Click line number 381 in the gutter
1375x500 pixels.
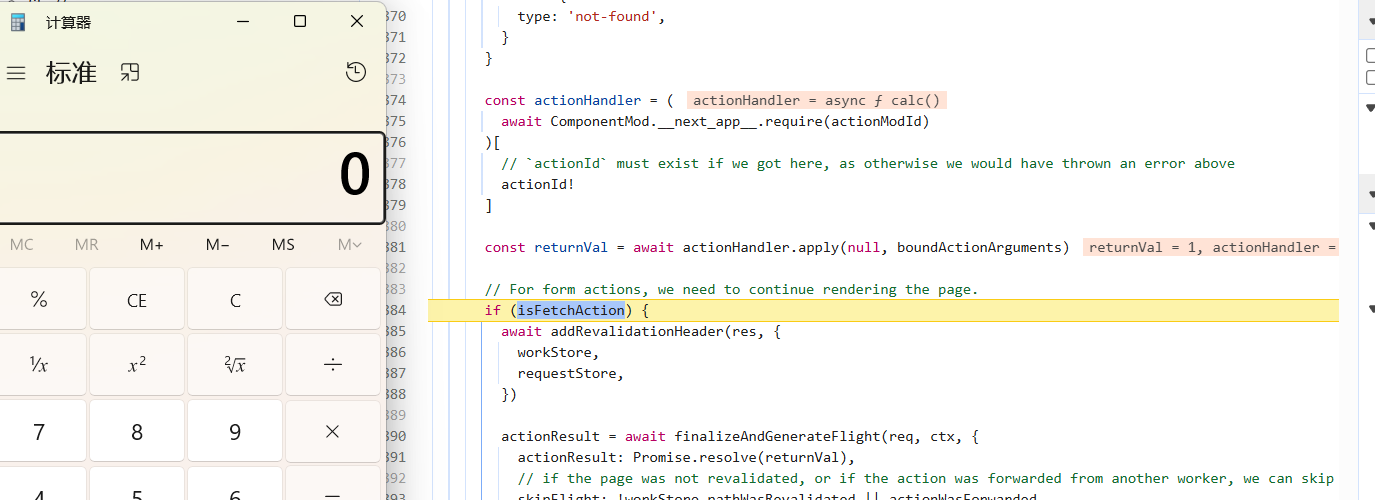tap(397, 247)
